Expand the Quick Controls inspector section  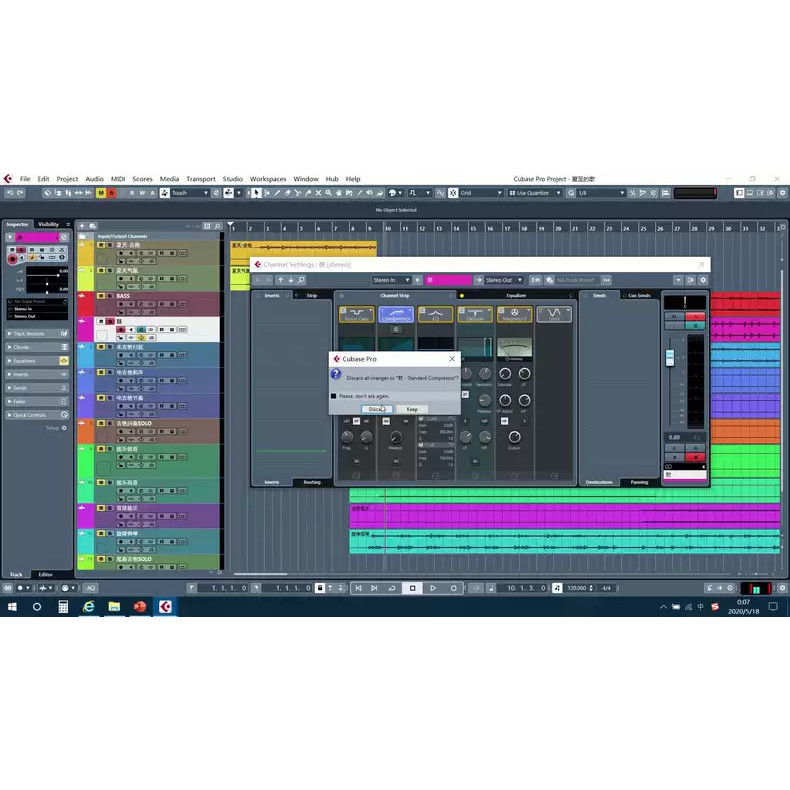click(37, 415)
